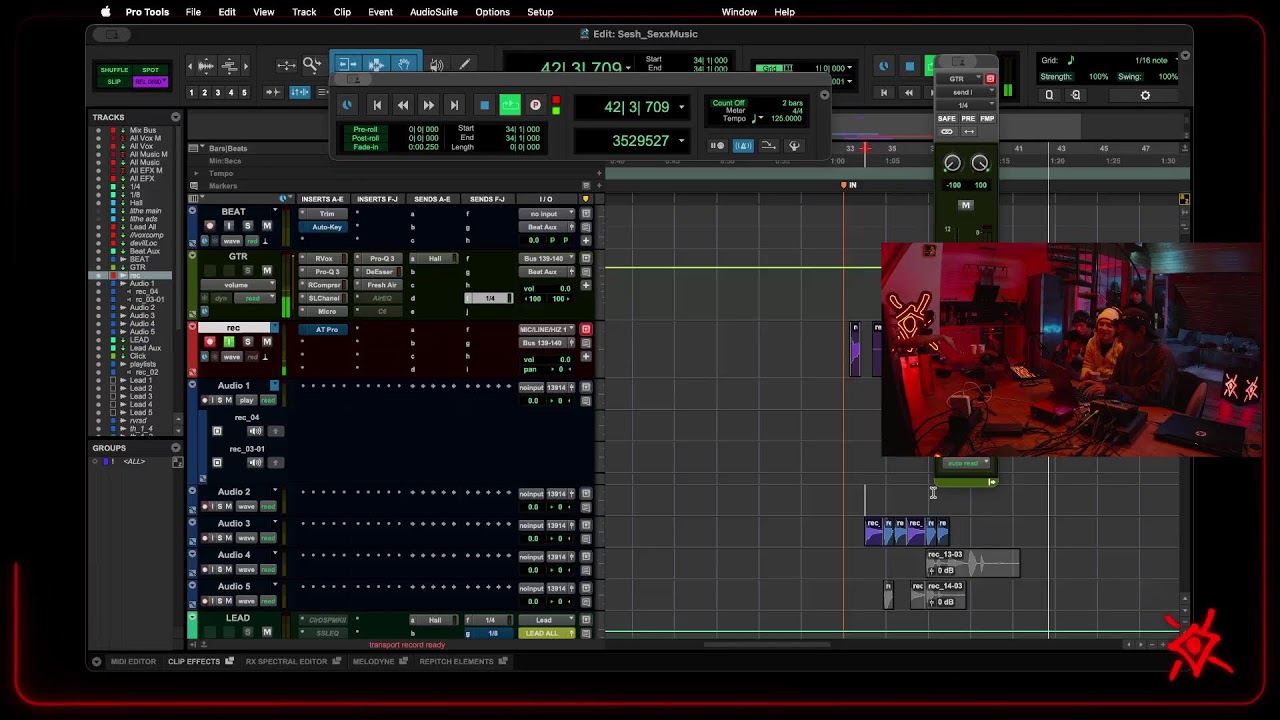The image size is (1280, 720).
Task: Mute the BEAT track
Action: (x=267, y=226)
